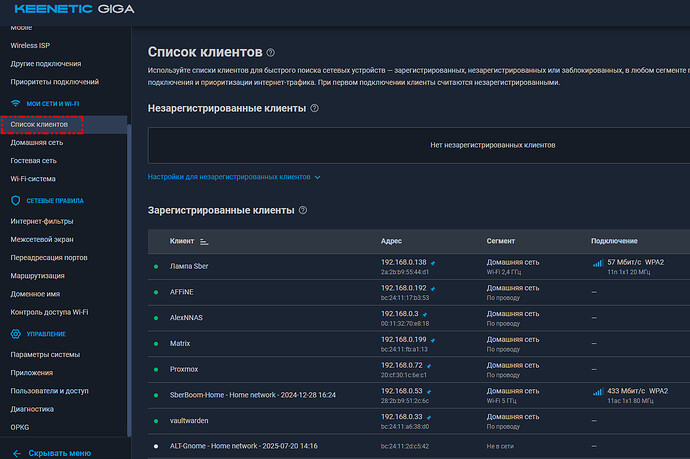Click pin icon next to 192.168.0.199 address
Viewport: 690px width, 459px height.
(434, 340)
